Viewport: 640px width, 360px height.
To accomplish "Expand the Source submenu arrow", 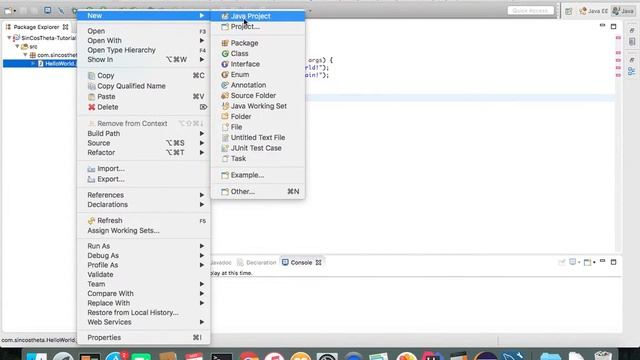I will pyautogui.click(x=202, y=143).
